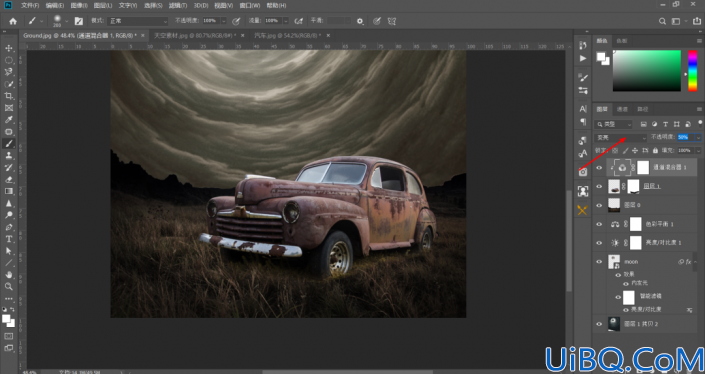This screenshot has height=374, width=705.
Task: Select the Move tool
Action: (9, 48)
